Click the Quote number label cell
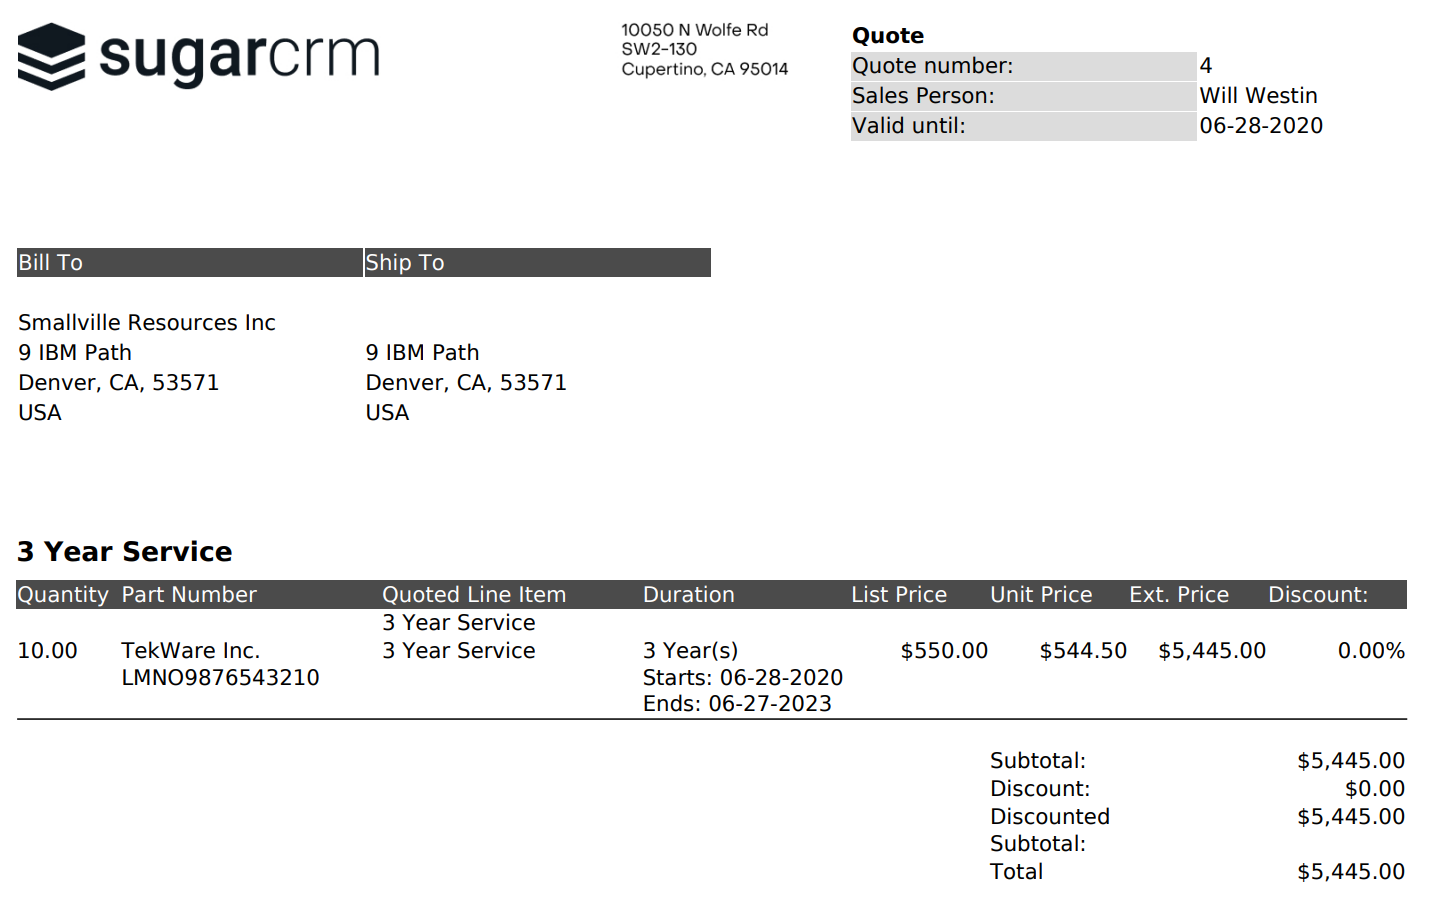The image size is (1436, 904). (1022, 66)
